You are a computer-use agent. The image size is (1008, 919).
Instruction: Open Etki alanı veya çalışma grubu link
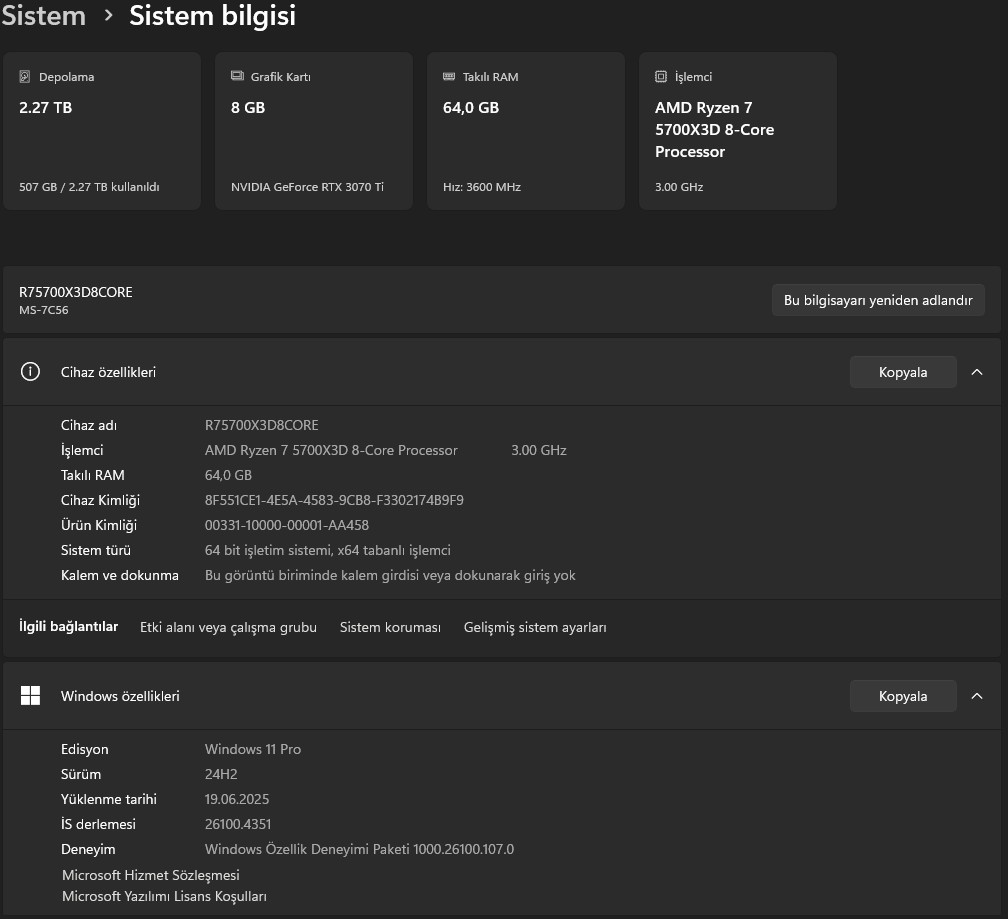pyautogui.click(x=228, y=627)
